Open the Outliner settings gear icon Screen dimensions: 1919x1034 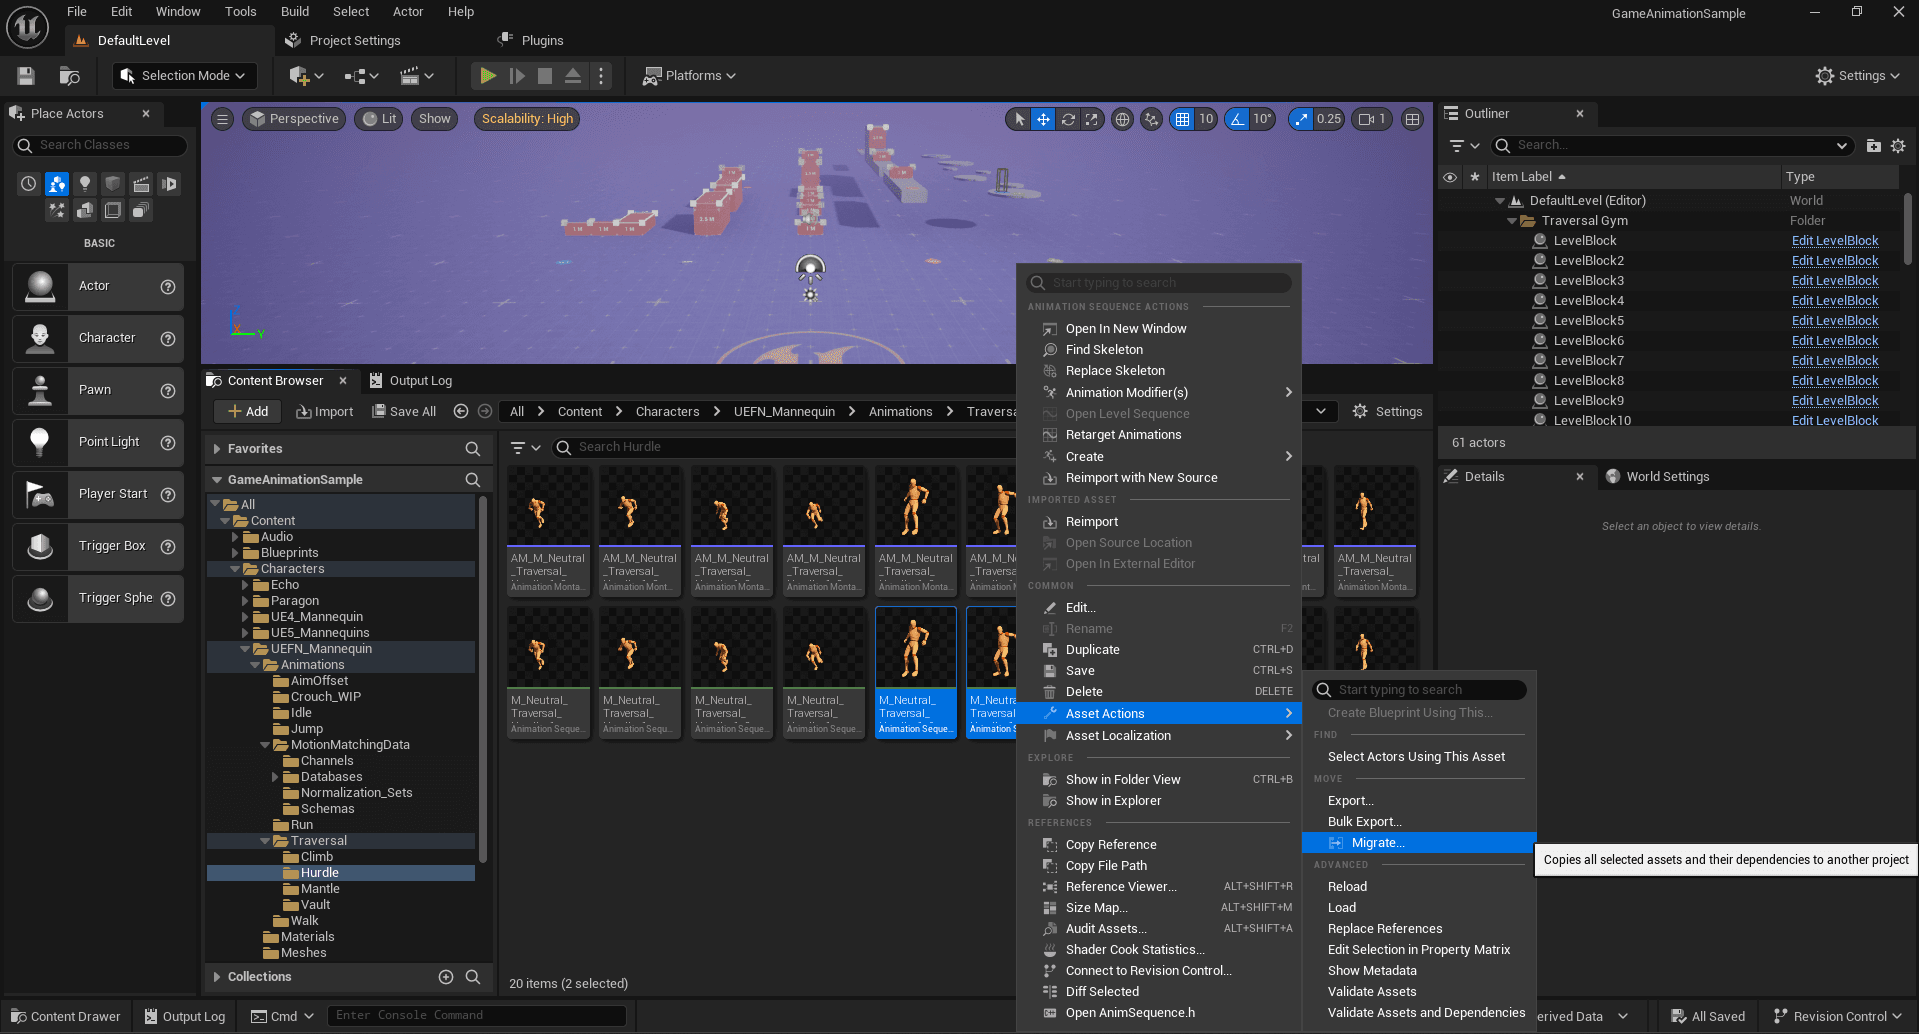(x=1898, y=146)
